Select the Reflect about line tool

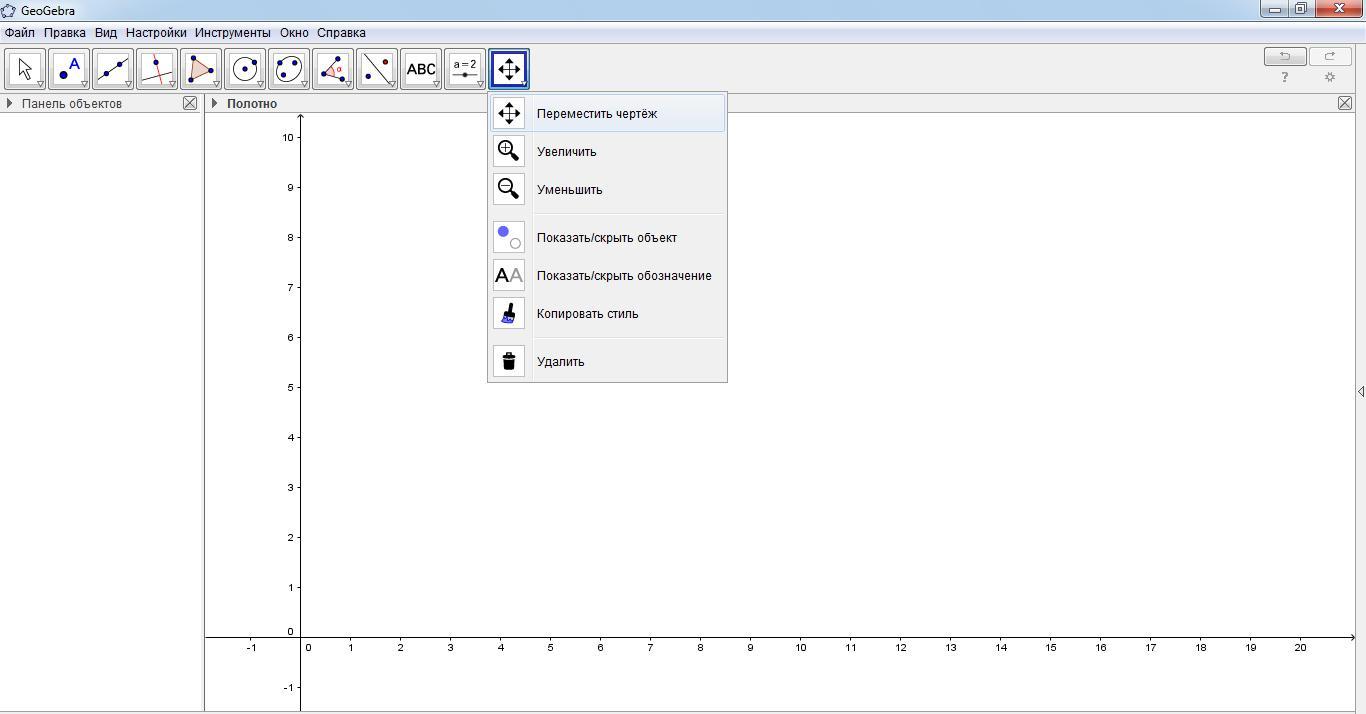[377, 69]
